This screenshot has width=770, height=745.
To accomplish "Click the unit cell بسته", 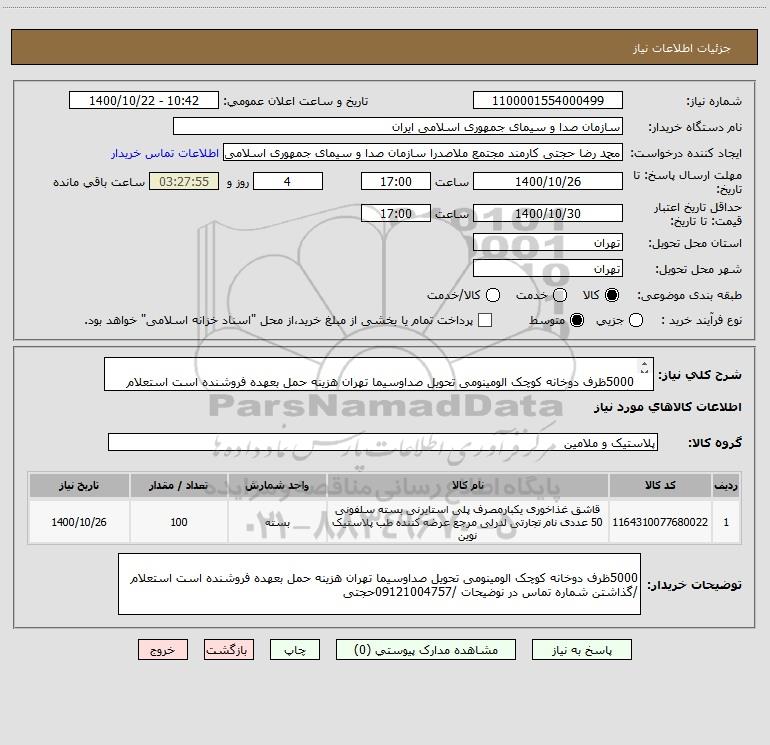I will 277,522.
